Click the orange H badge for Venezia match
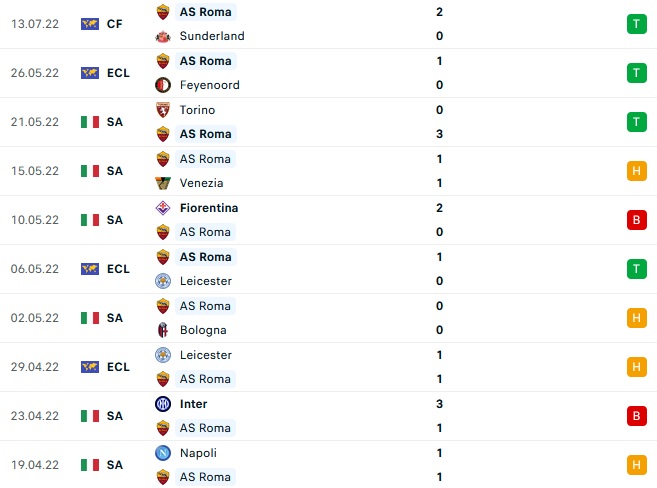The height and width of the screenshot is (488, 657). click(635, 171)
